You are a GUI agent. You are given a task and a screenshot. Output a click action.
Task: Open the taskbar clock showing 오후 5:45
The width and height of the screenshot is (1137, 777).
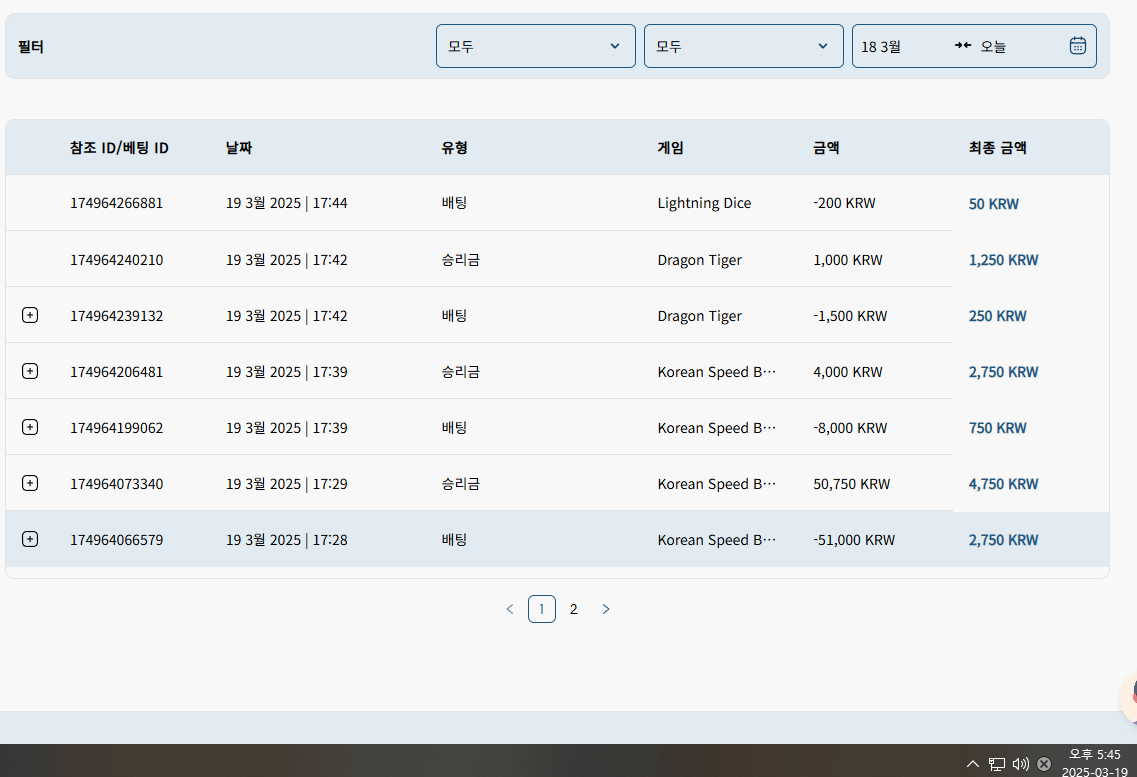point(1095,763)
